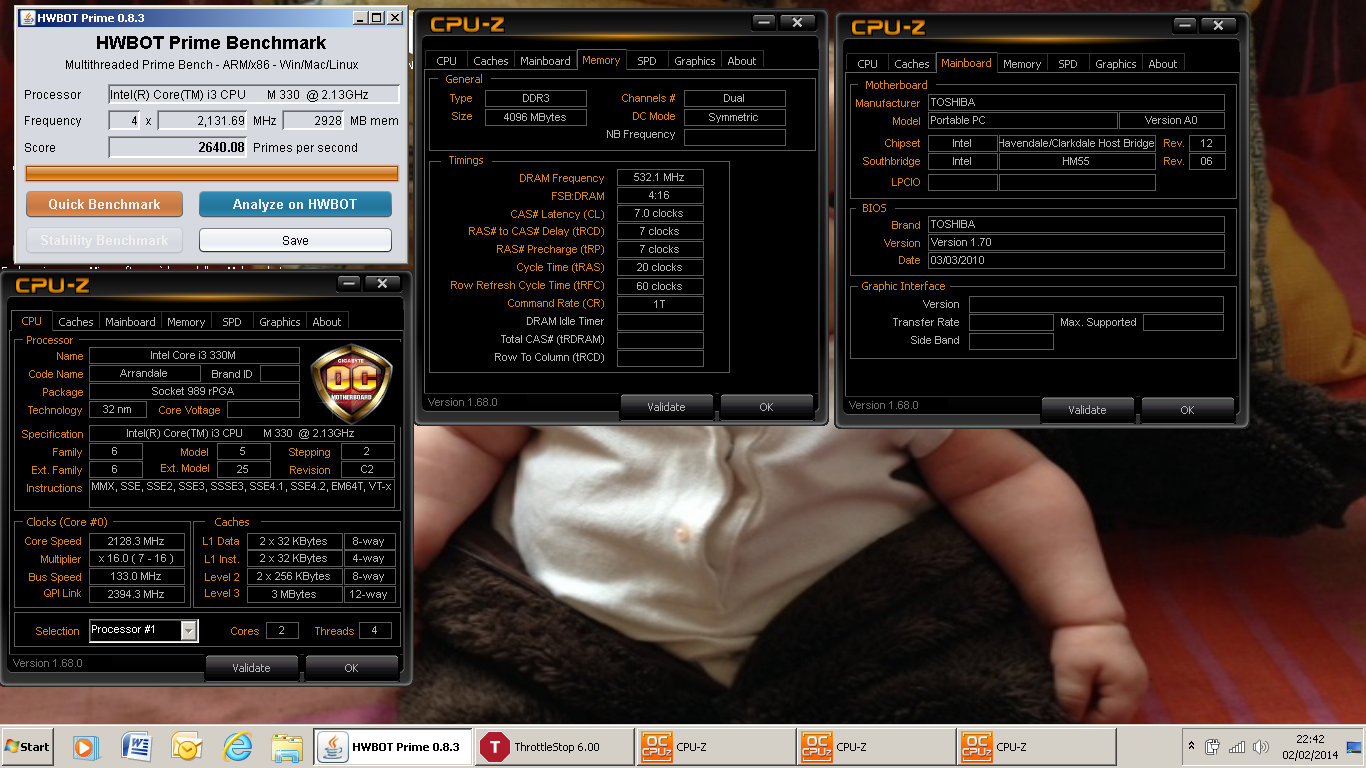Viewport: 1366px width, 768px height.
Task: Select third CPU-Z taskbar item
Action: (1036, 747)
